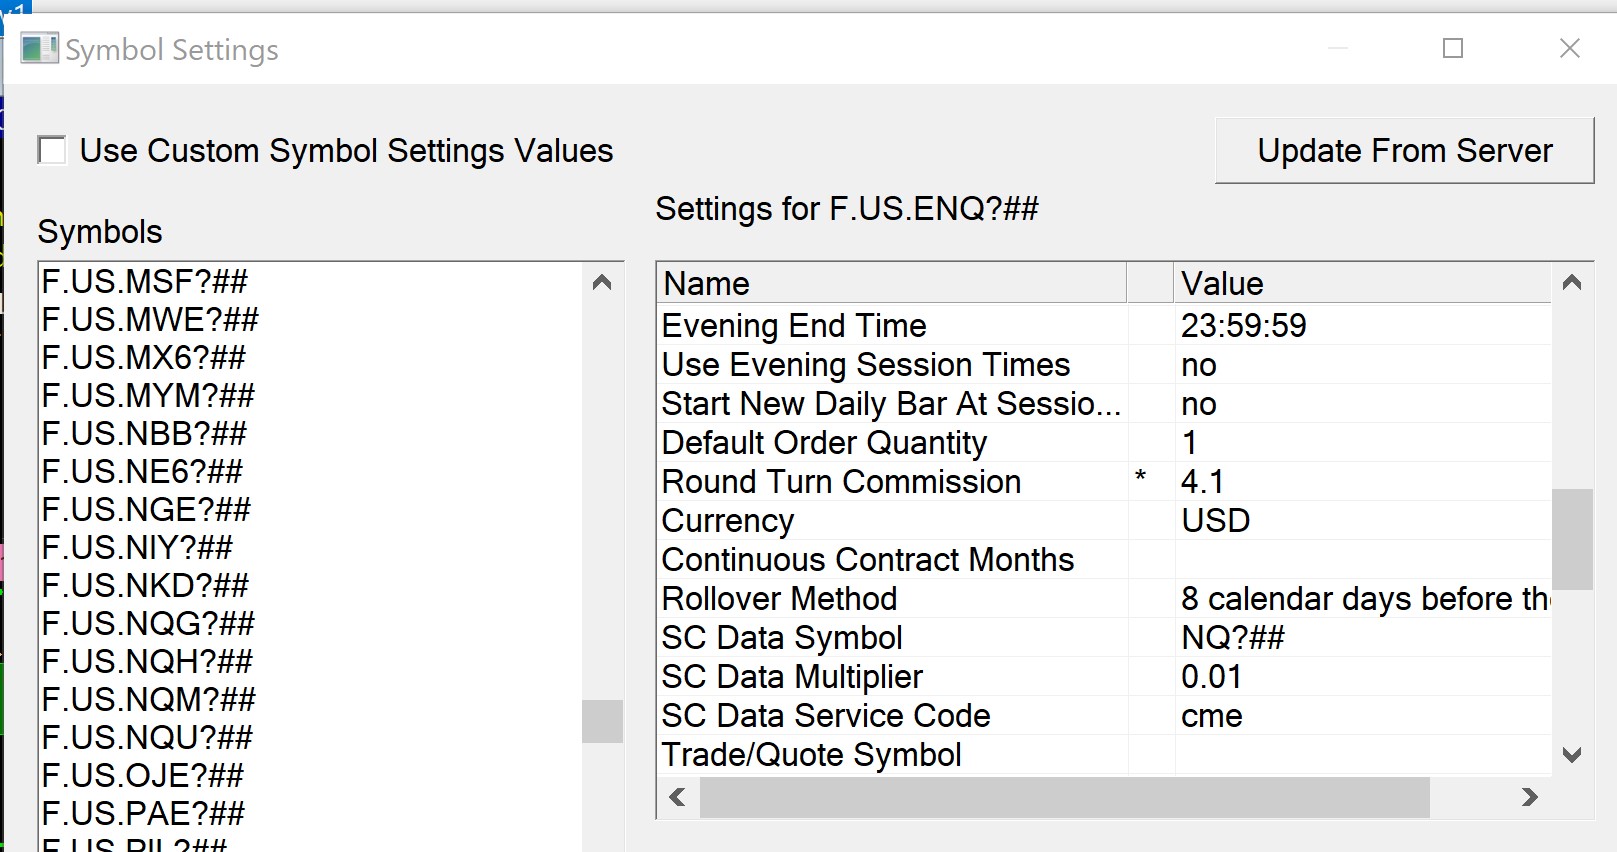
Task: Click the horizontal scrollbar thumb
Action: tap(1064, 797)
